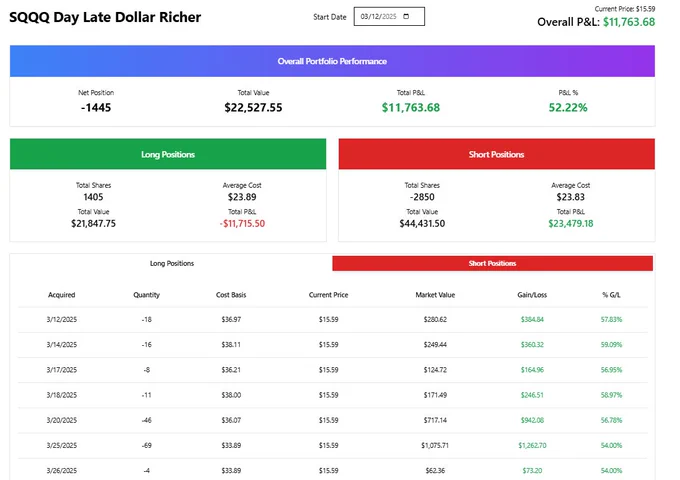The width and height of the screenshot is (680, 480).
Task: Sort by the Acquired column header
Action: tap(62, 295)
